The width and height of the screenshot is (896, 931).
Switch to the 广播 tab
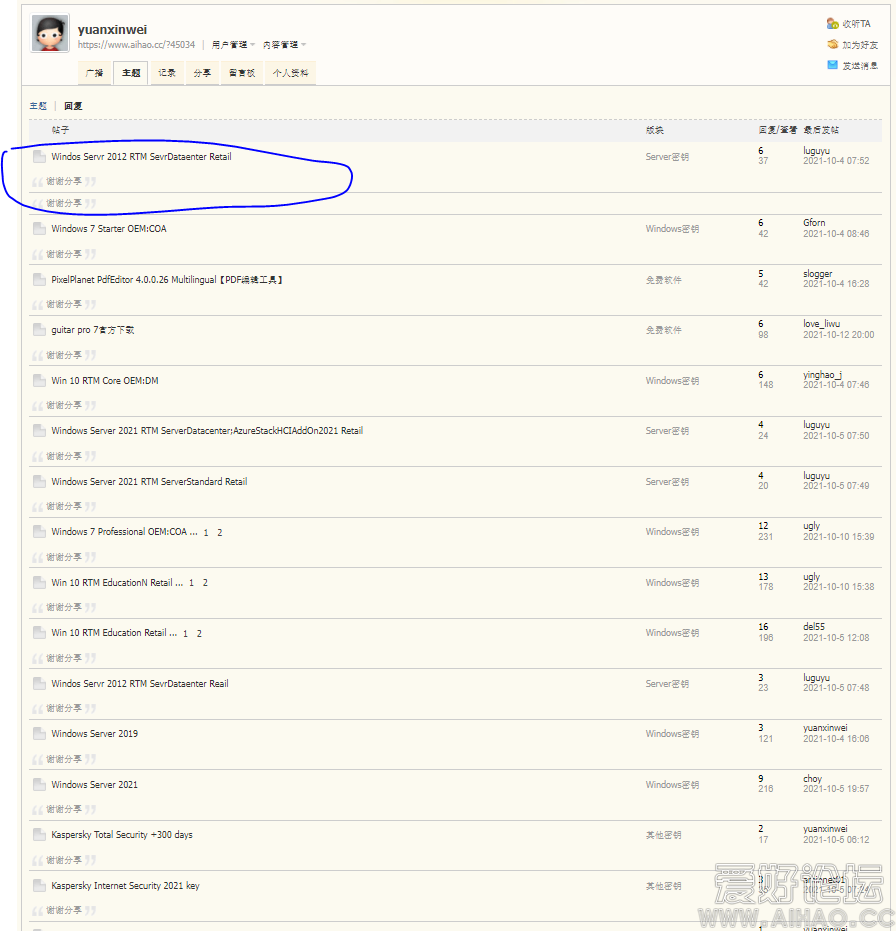[94, 73]
